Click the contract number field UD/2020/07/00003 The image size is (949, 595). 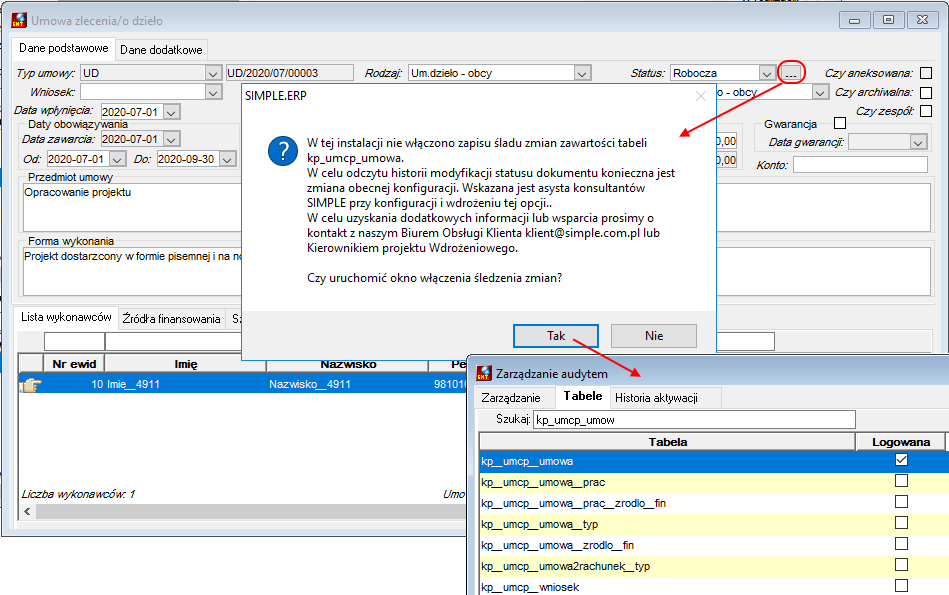click(289, 73)
